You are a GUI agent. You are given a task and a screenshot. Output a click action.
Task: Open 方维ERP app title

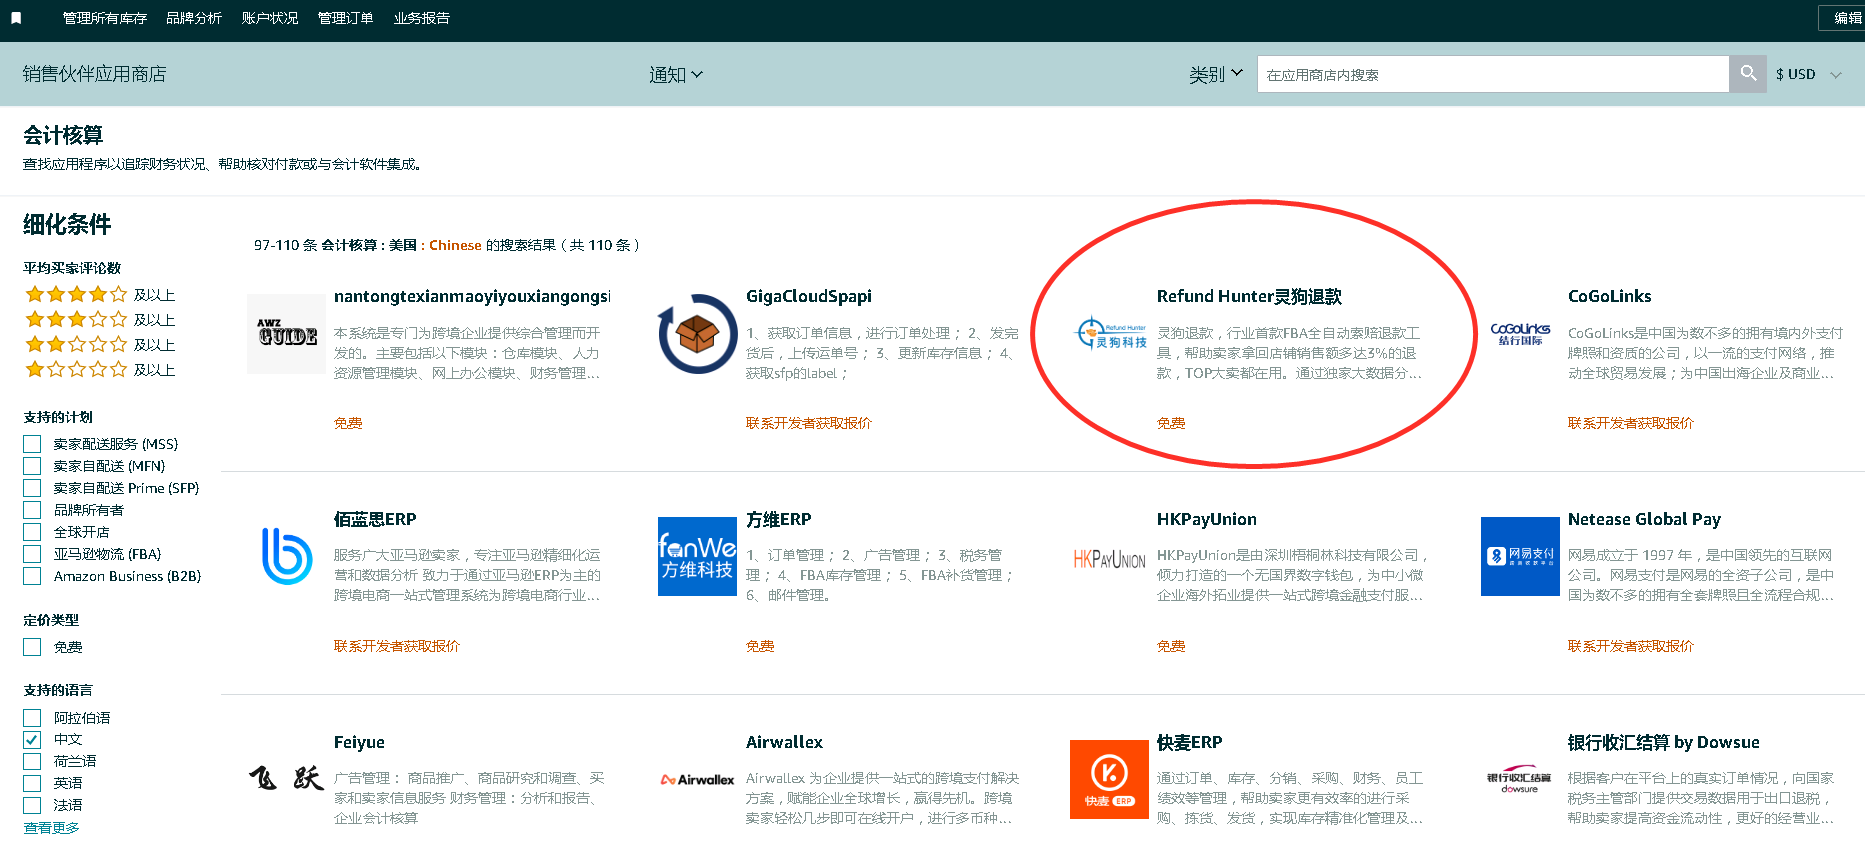tap(779, 519)
